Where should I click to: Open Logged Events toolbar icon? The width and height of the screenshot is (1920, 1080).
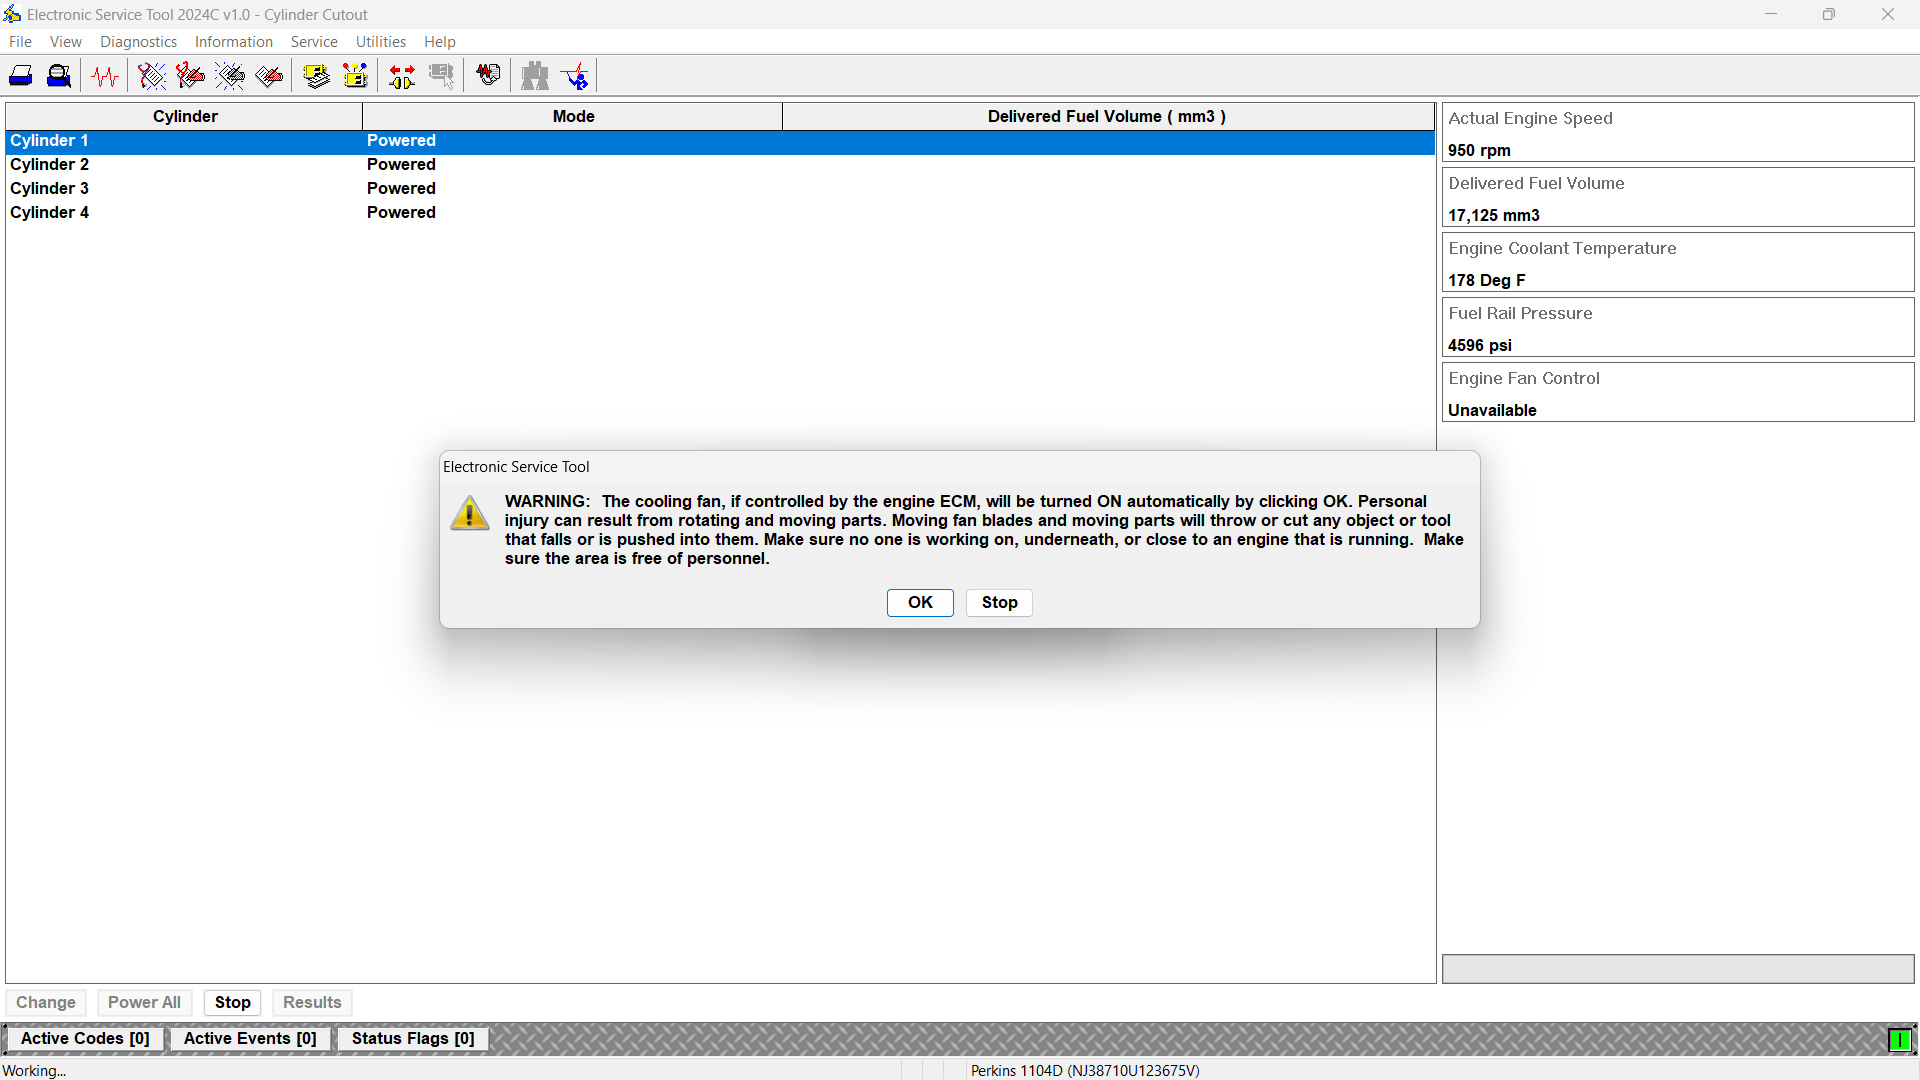(x=269, y=76)
